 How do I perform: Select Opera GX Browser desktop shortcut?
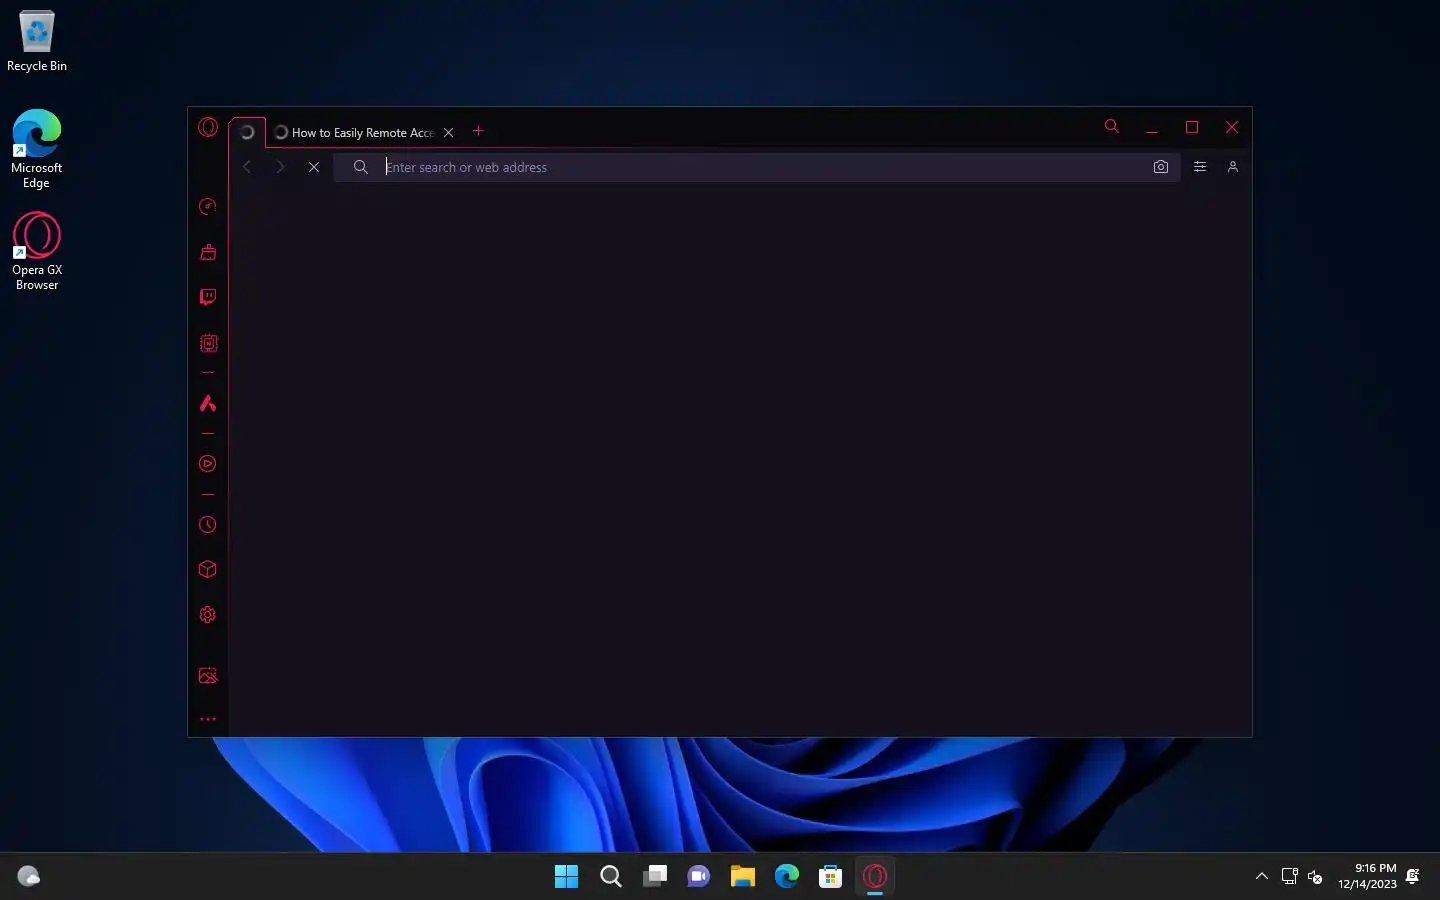(37, 251)
